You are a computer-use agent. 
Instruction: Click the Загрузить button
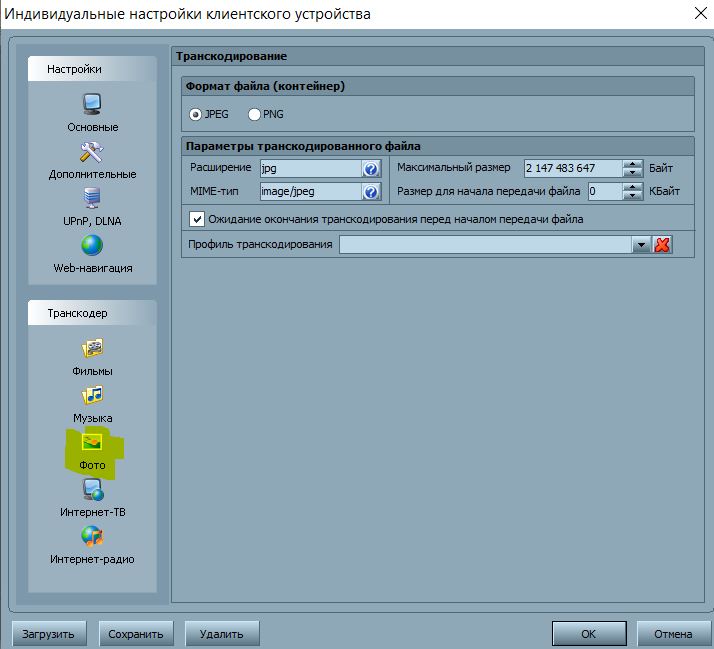click(50, 634)
